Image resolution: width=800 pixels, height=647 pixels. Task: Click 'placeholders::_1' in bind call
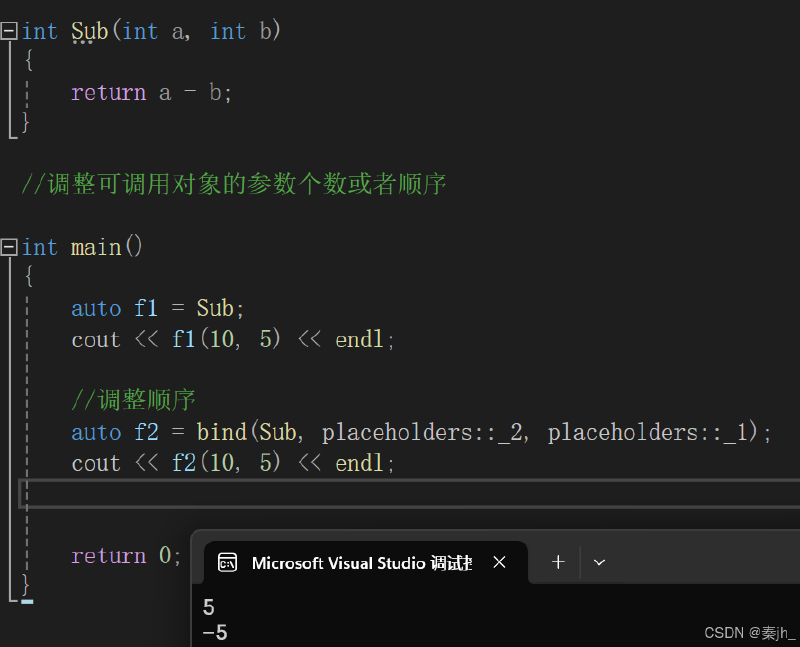[x=648, y=433]
